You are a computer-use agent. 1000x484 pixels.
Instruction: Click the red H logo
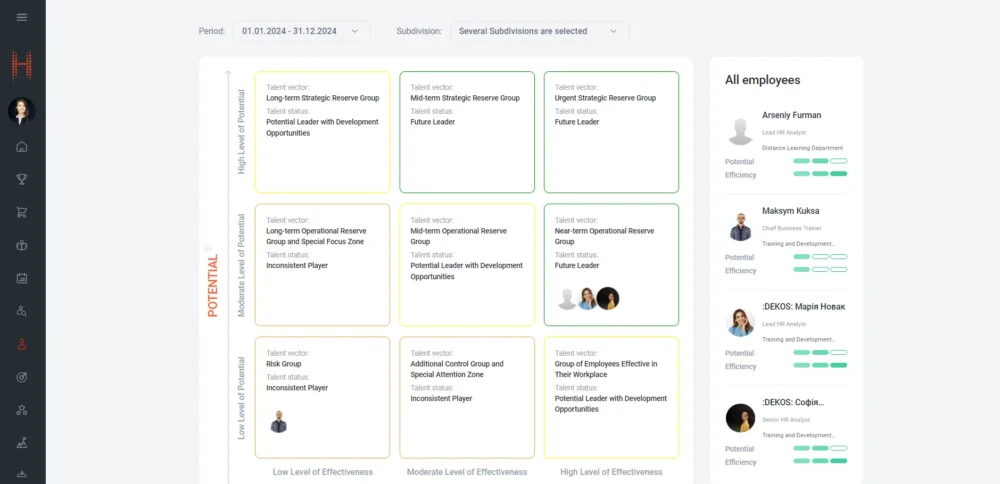coord(22,66)
